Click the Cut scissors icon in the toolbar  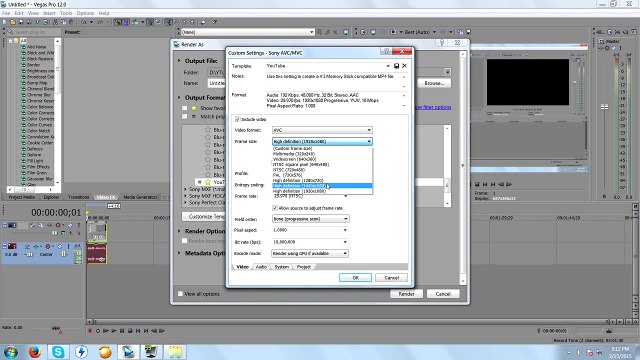[x=56, y=22]
